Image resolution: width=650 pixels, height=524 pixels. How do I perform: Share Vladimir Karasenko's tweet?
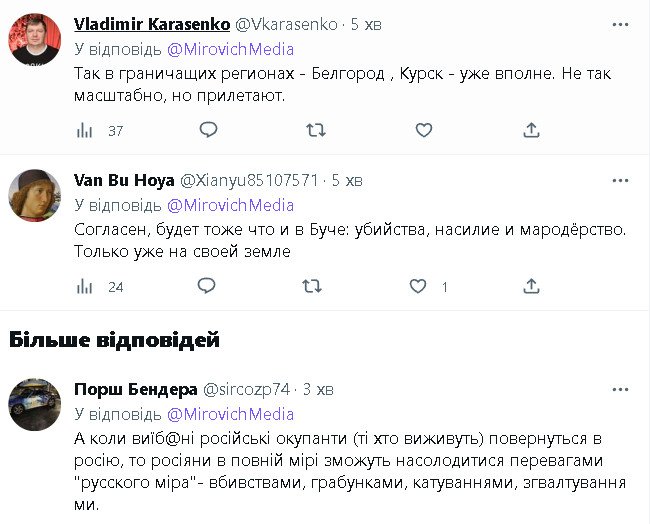(531, 130)
